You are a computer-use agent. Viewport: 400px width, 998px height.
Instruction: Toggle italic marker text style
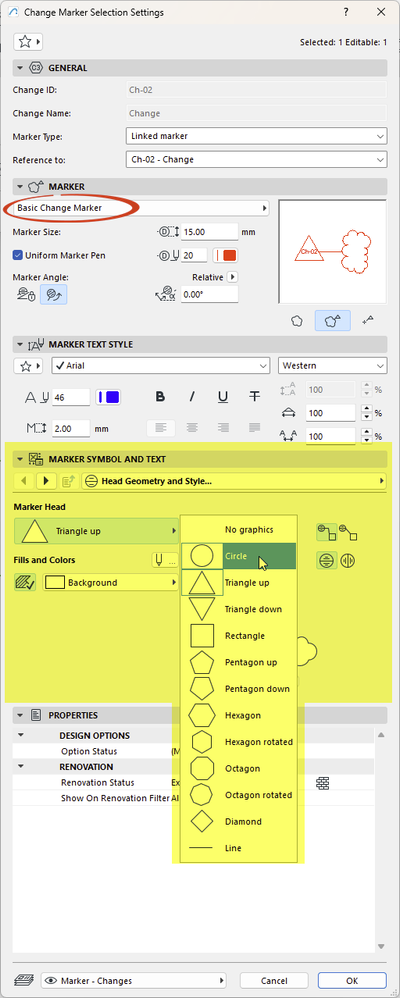(x=192, y=397)
